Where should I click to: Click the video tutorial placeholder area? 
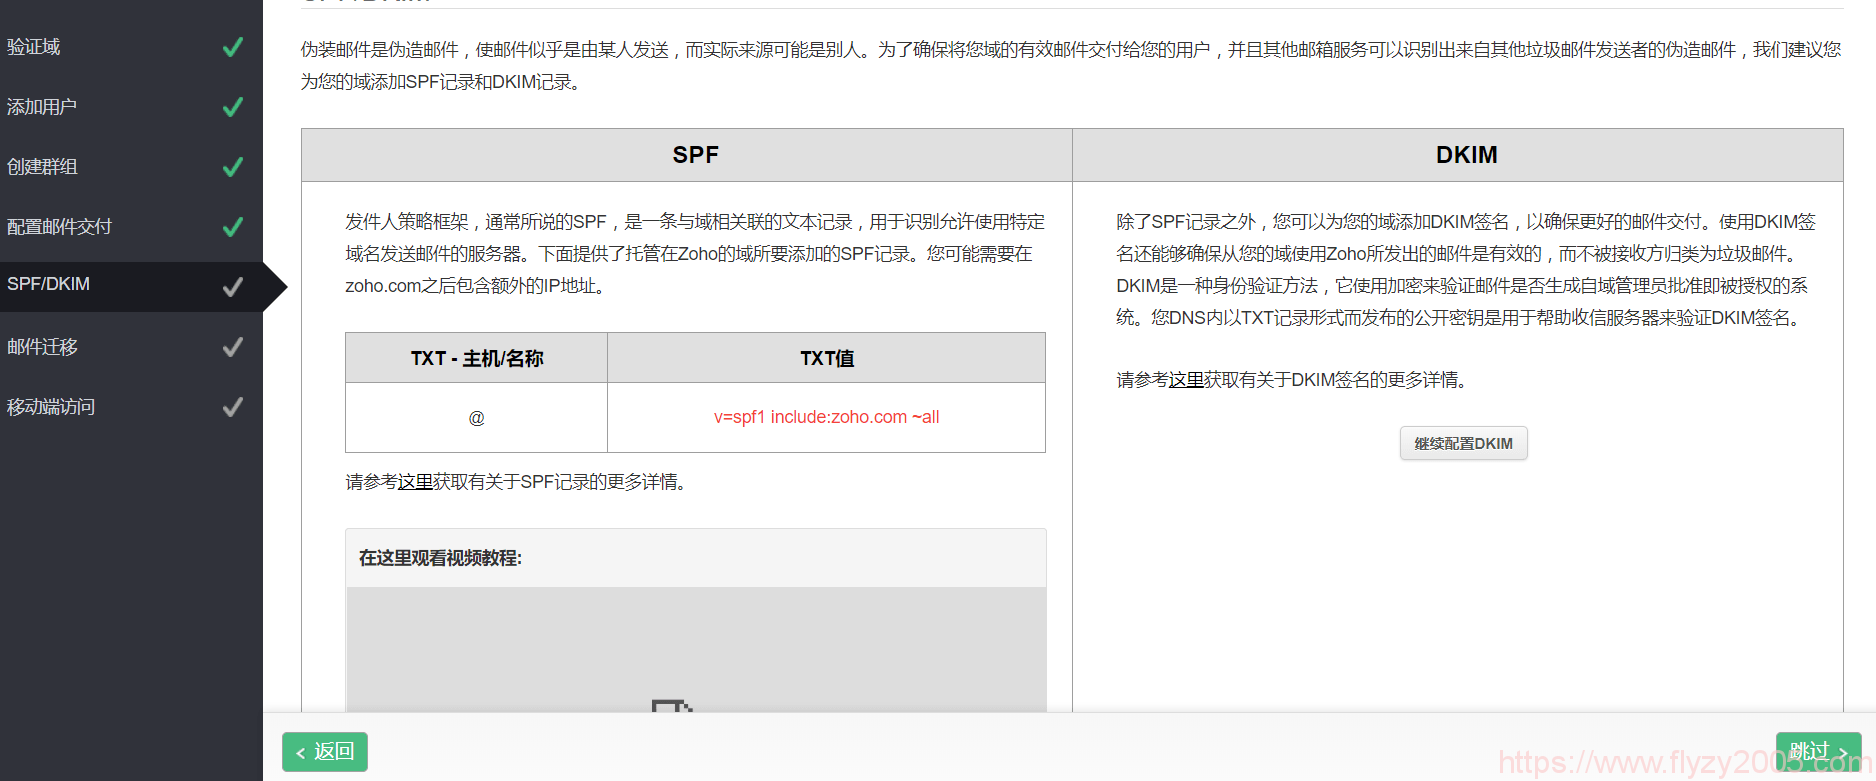coord(696,650)
